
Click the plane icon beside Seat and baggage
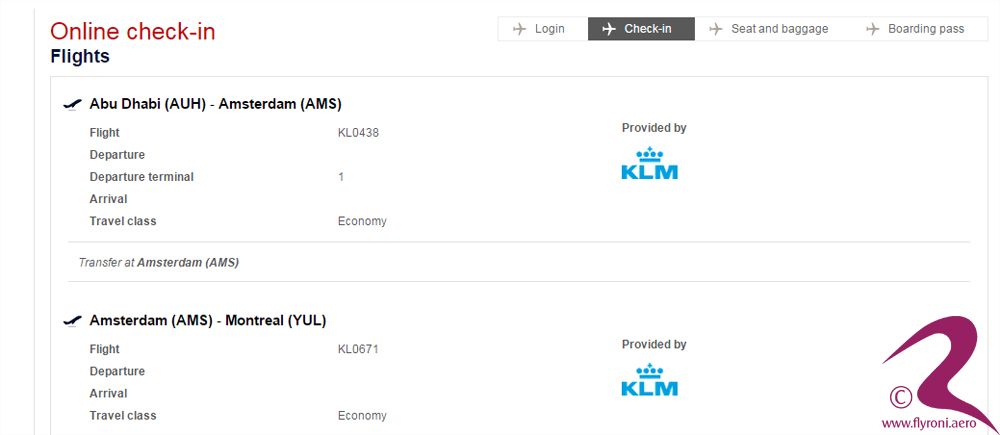tap(716, 29)
